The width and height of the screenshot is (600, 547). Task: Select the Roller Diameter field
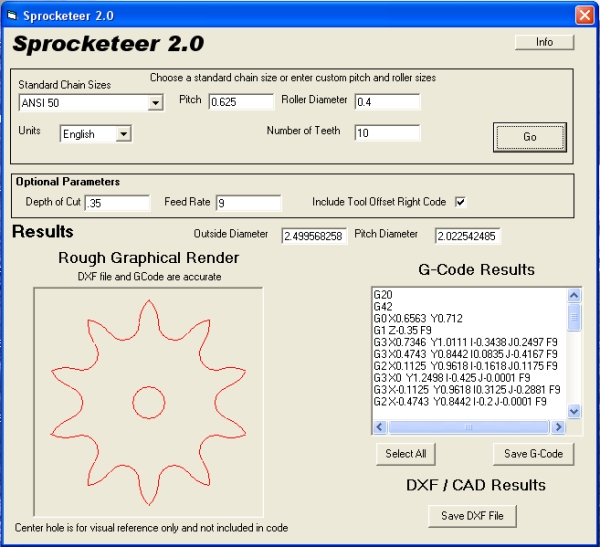(386, 102)
